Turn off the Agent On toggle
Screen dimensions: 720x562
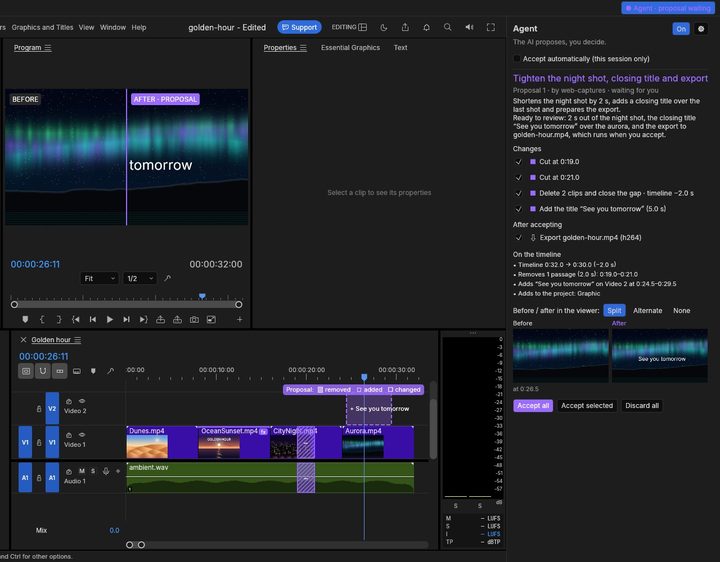point(681,29)
